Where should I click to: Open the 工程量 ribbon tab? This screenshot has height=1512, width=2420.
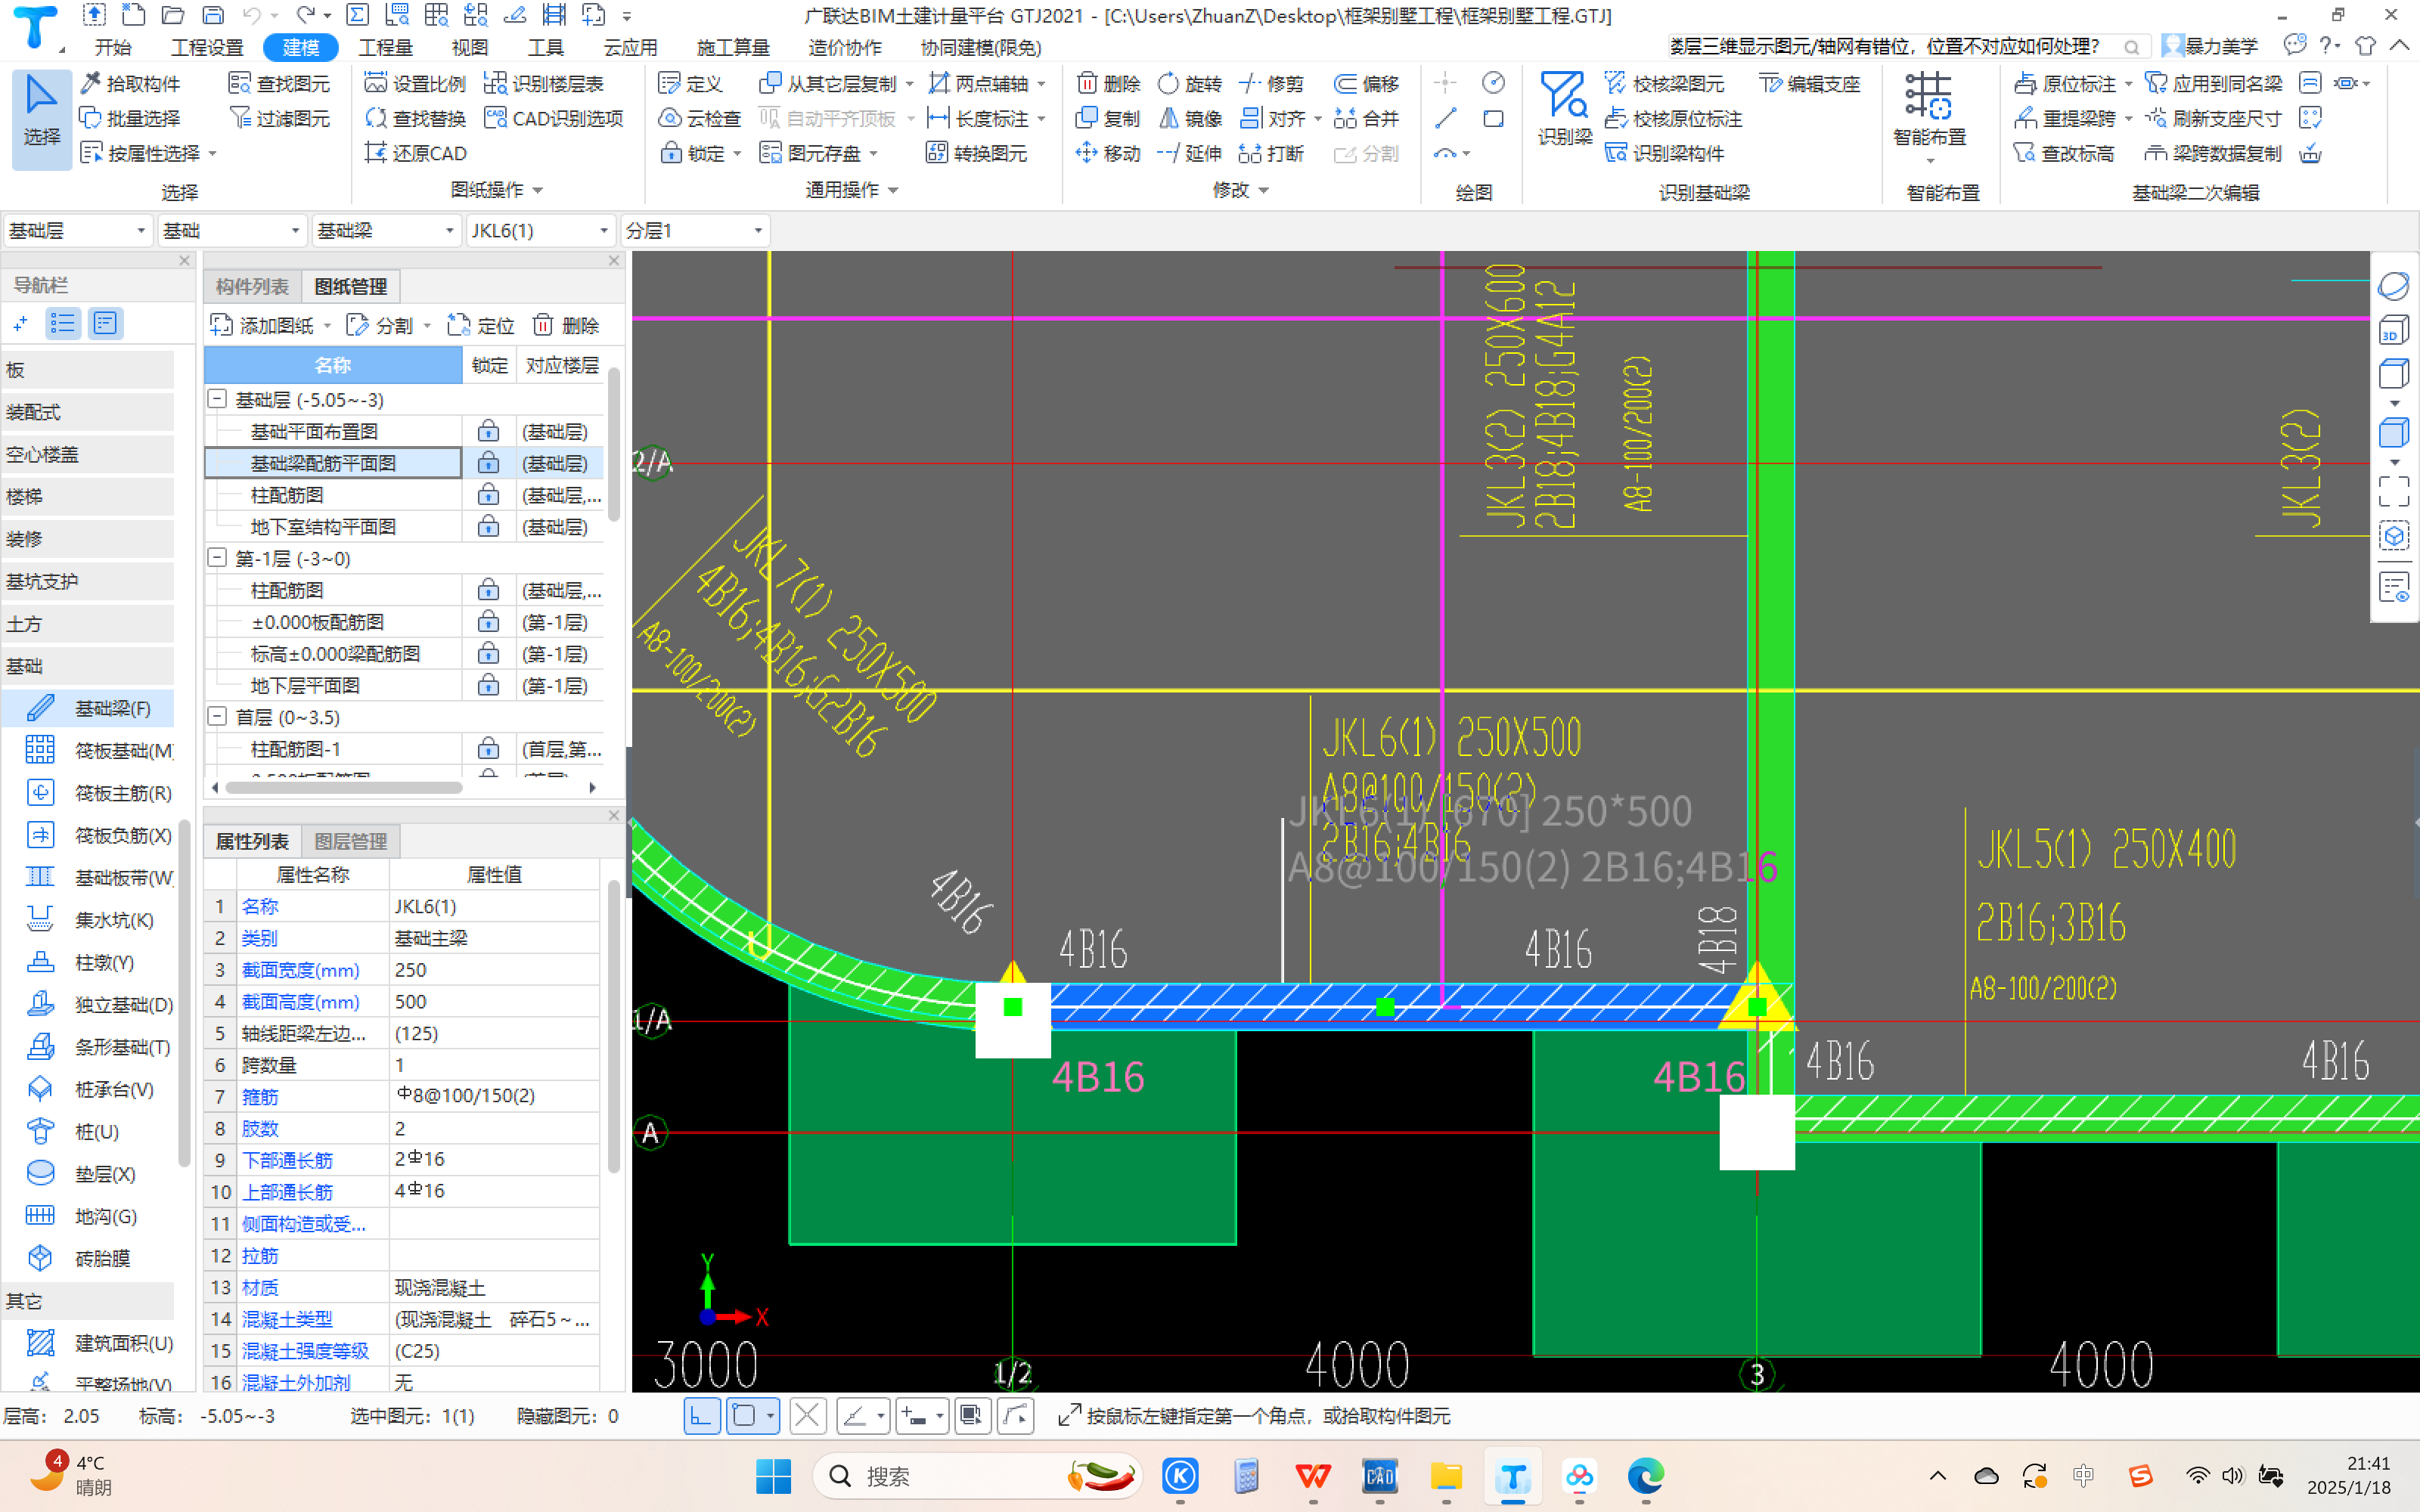pyautogui.click(x=386, y=47)
